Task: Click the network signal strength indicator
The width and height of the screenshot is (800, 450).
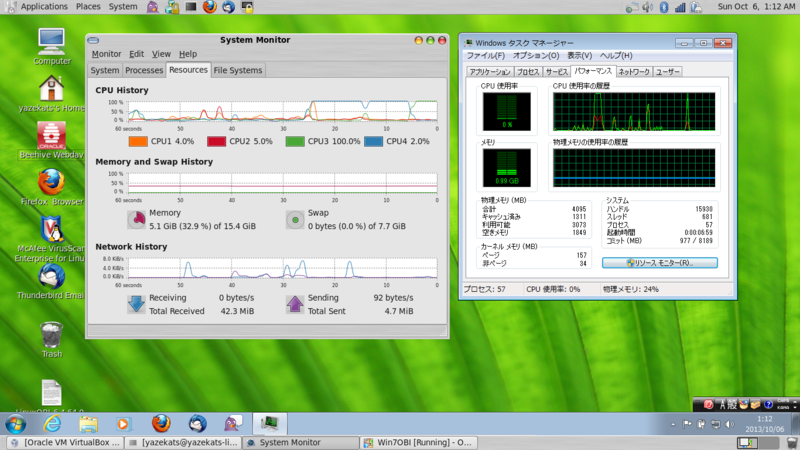Action: (x=680, y=7)
